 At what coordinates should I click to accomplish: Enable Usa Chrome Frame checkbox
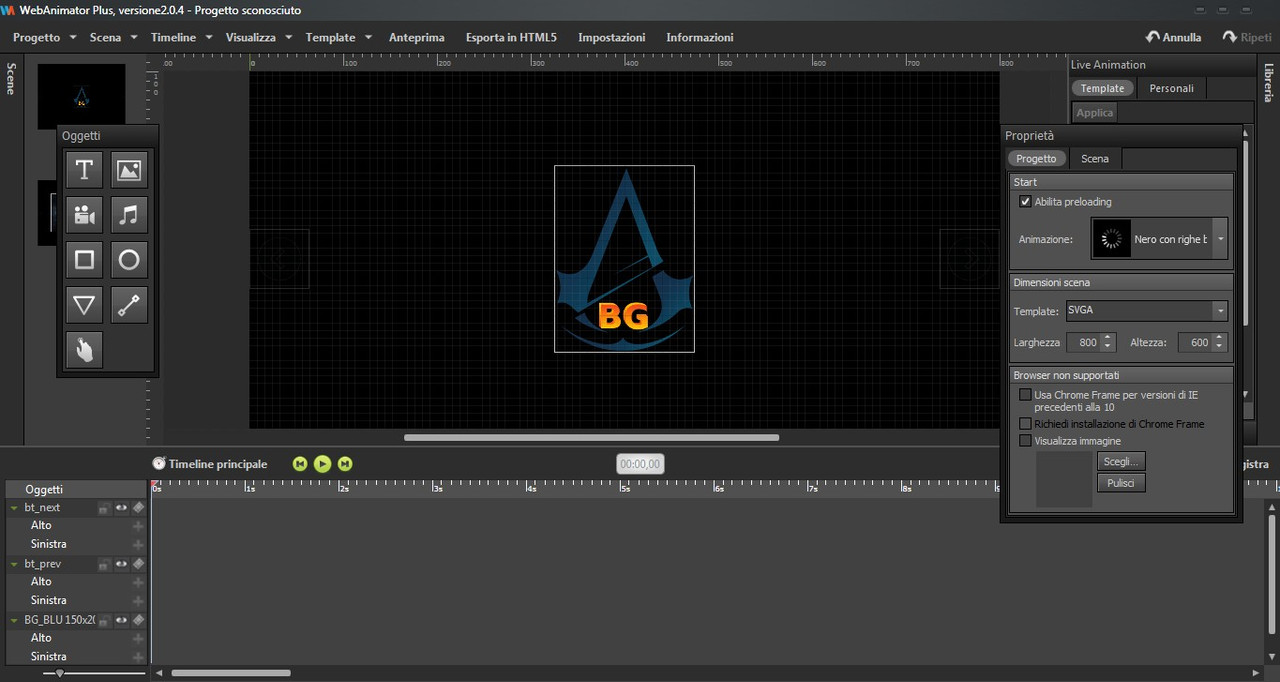point(1025,395)
